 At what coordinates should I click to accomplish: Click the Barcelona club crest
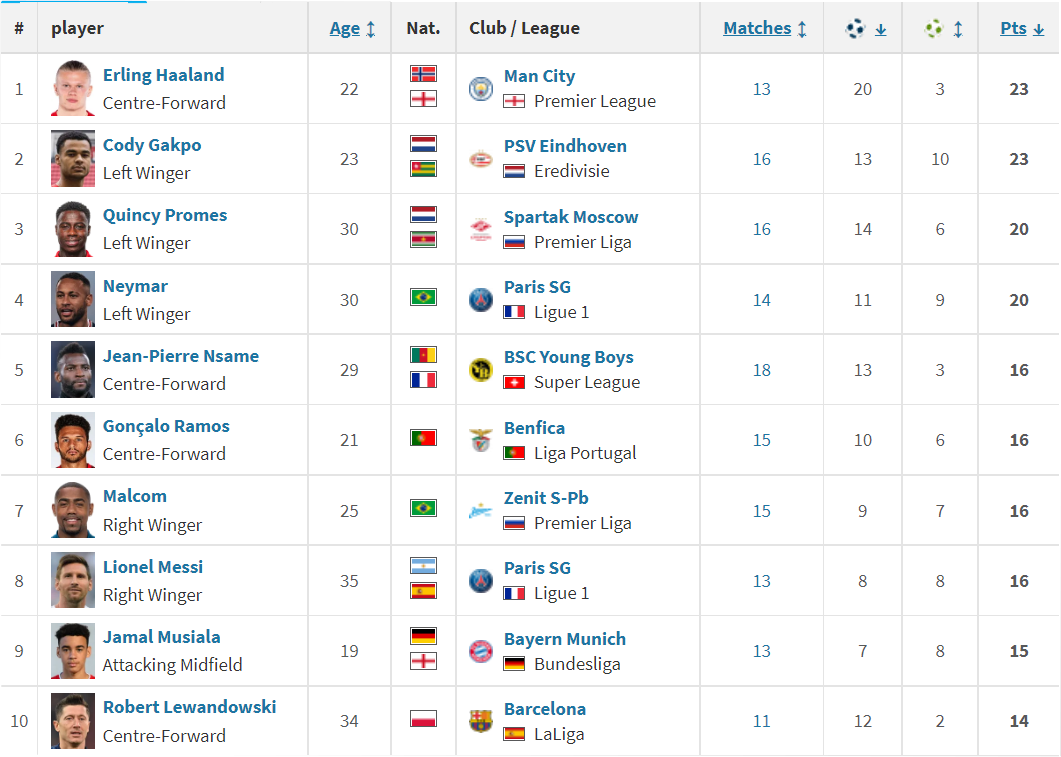tap(481, 721)
